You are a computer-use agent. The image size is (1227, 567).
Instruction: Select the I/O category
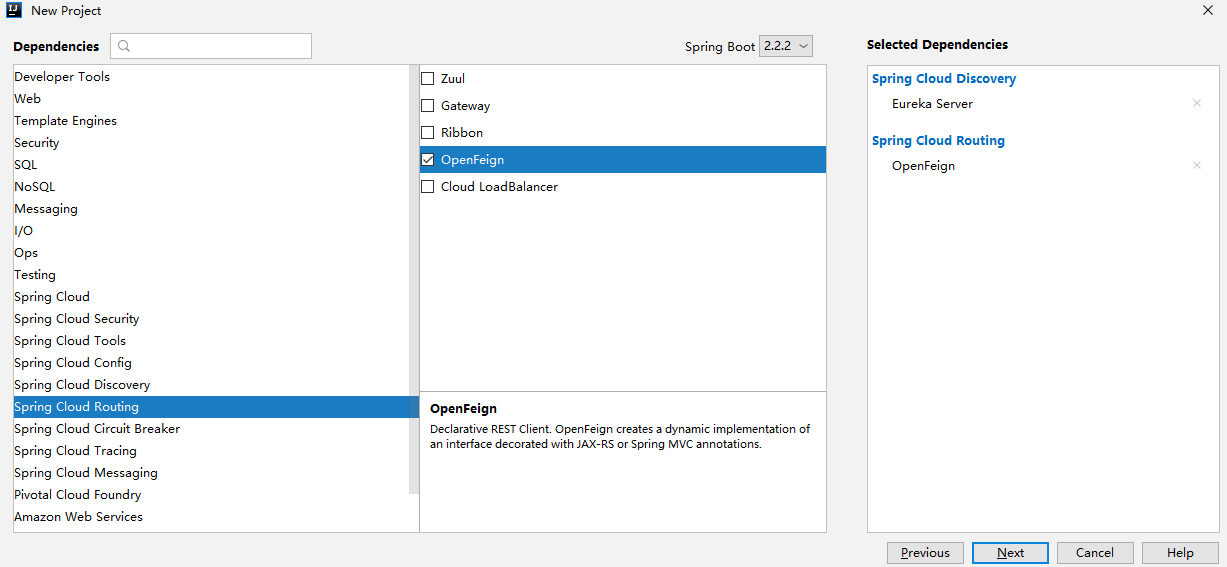[211, 231]
